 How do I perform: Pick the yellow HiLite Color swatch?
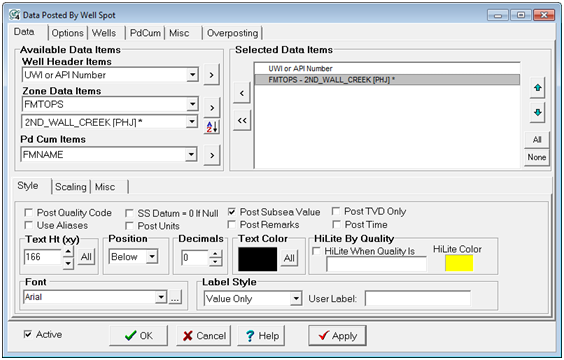(x=459, y=263)
